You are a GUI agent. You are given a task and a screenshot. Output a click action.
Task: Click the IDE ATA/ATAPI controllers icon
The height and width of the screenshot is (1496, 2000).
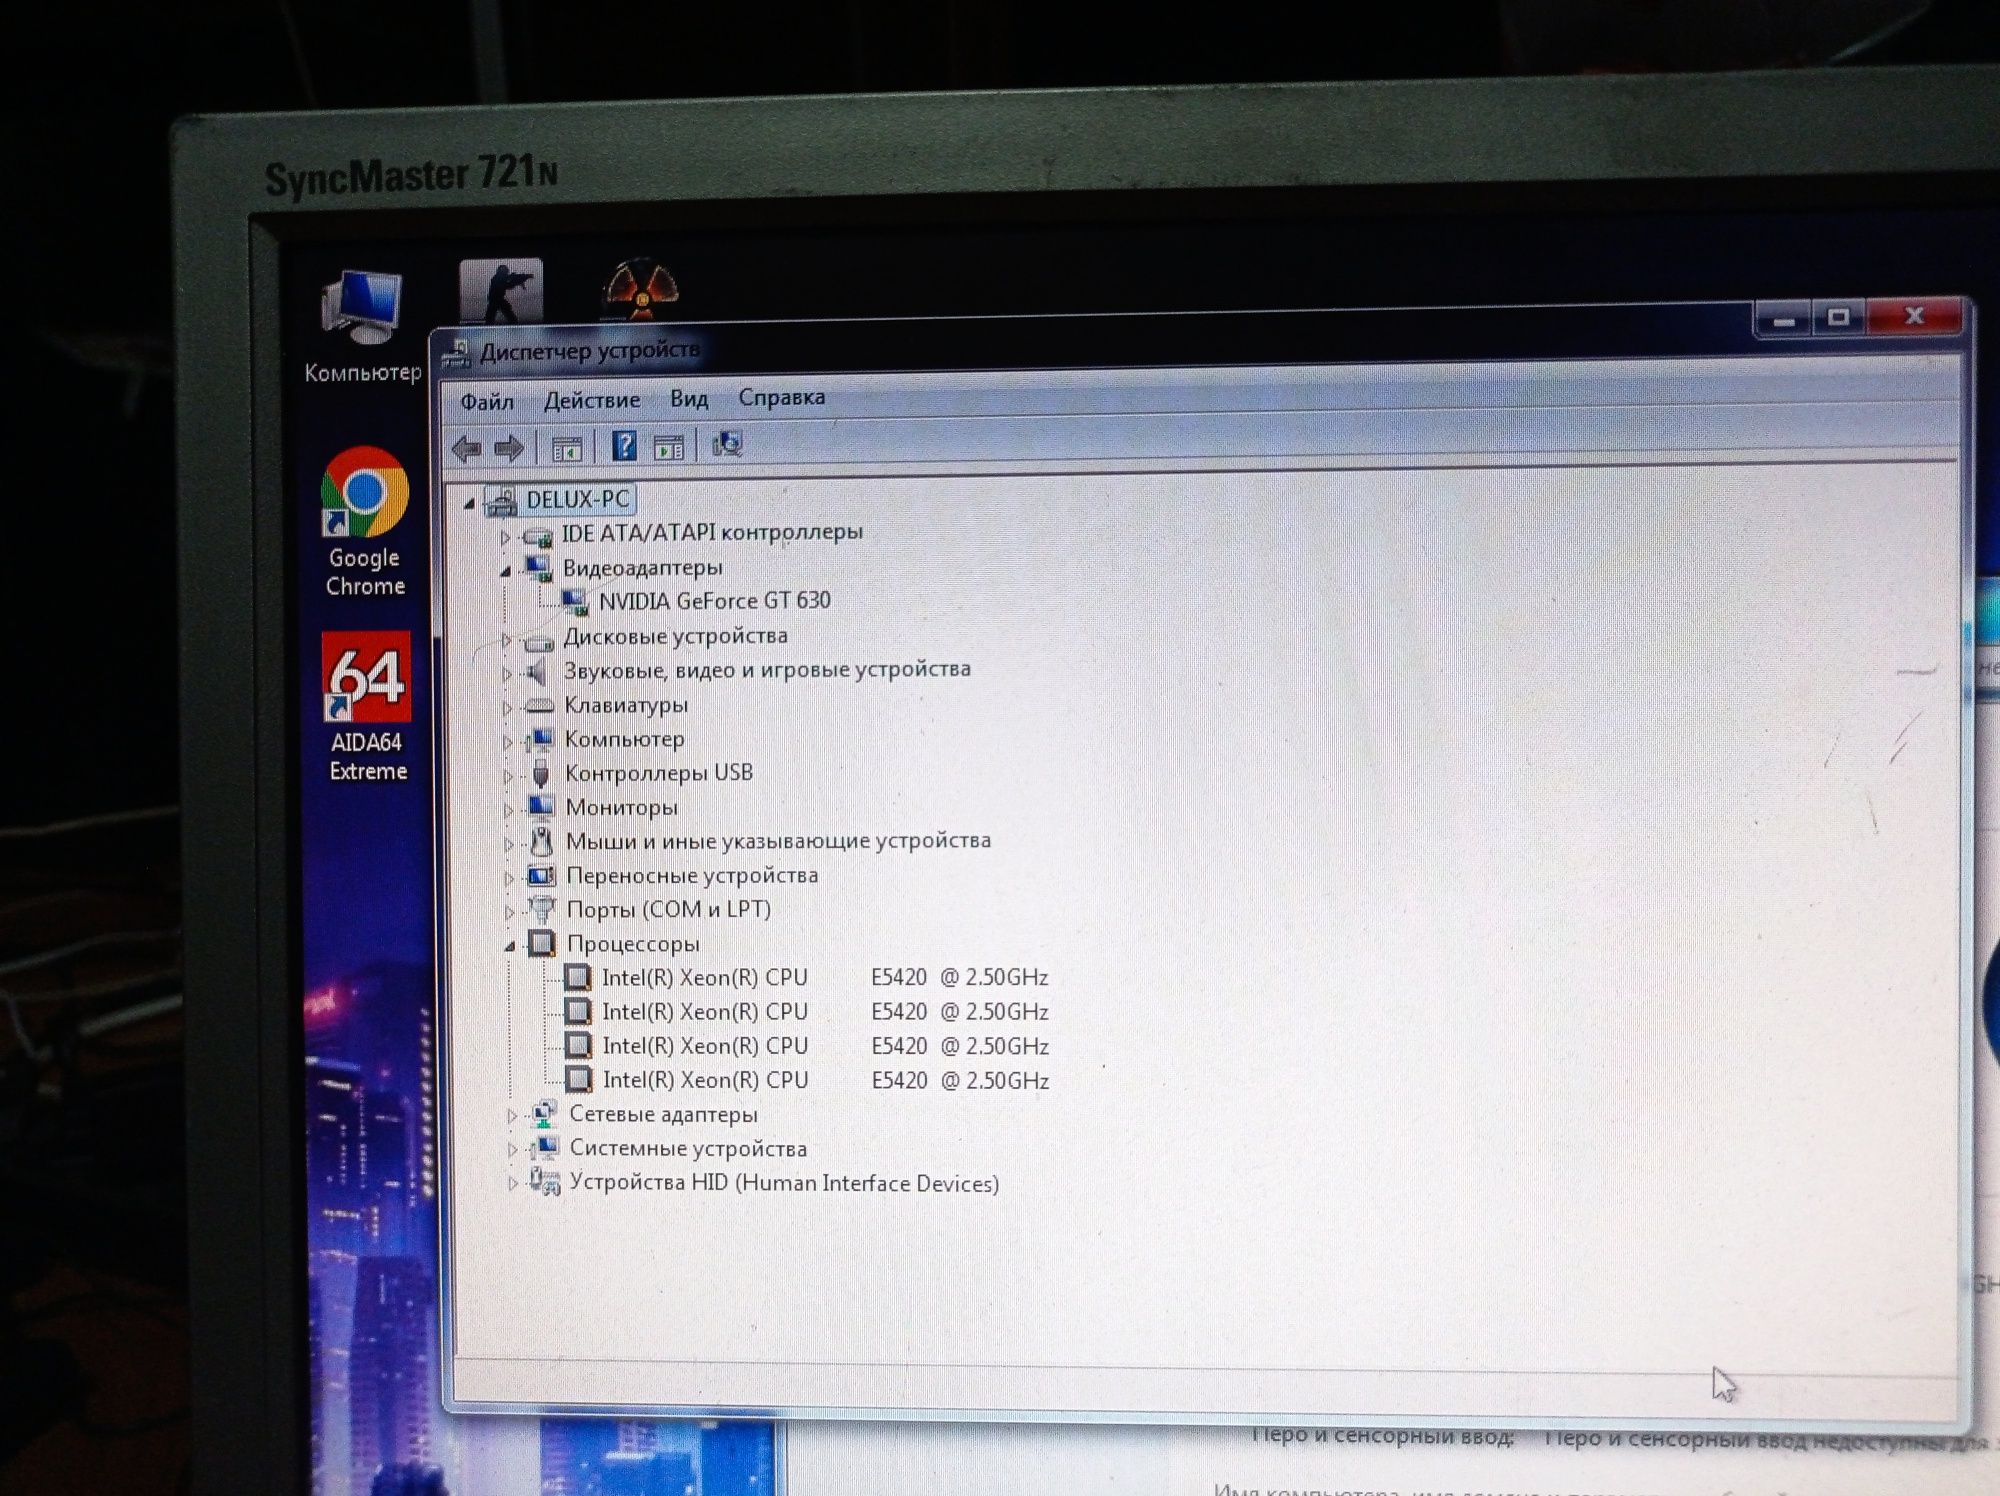point(538,536)
